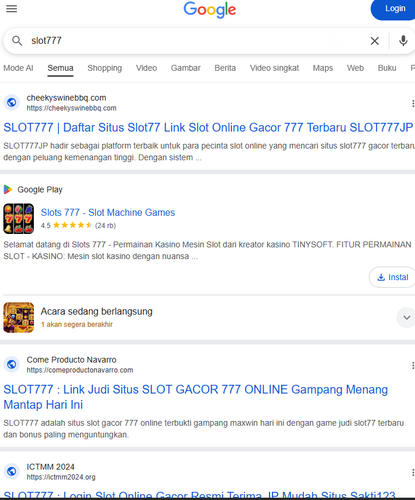415x500 pixels.
Task: Click the Slots 777 app icon
Action: point(19,219)
